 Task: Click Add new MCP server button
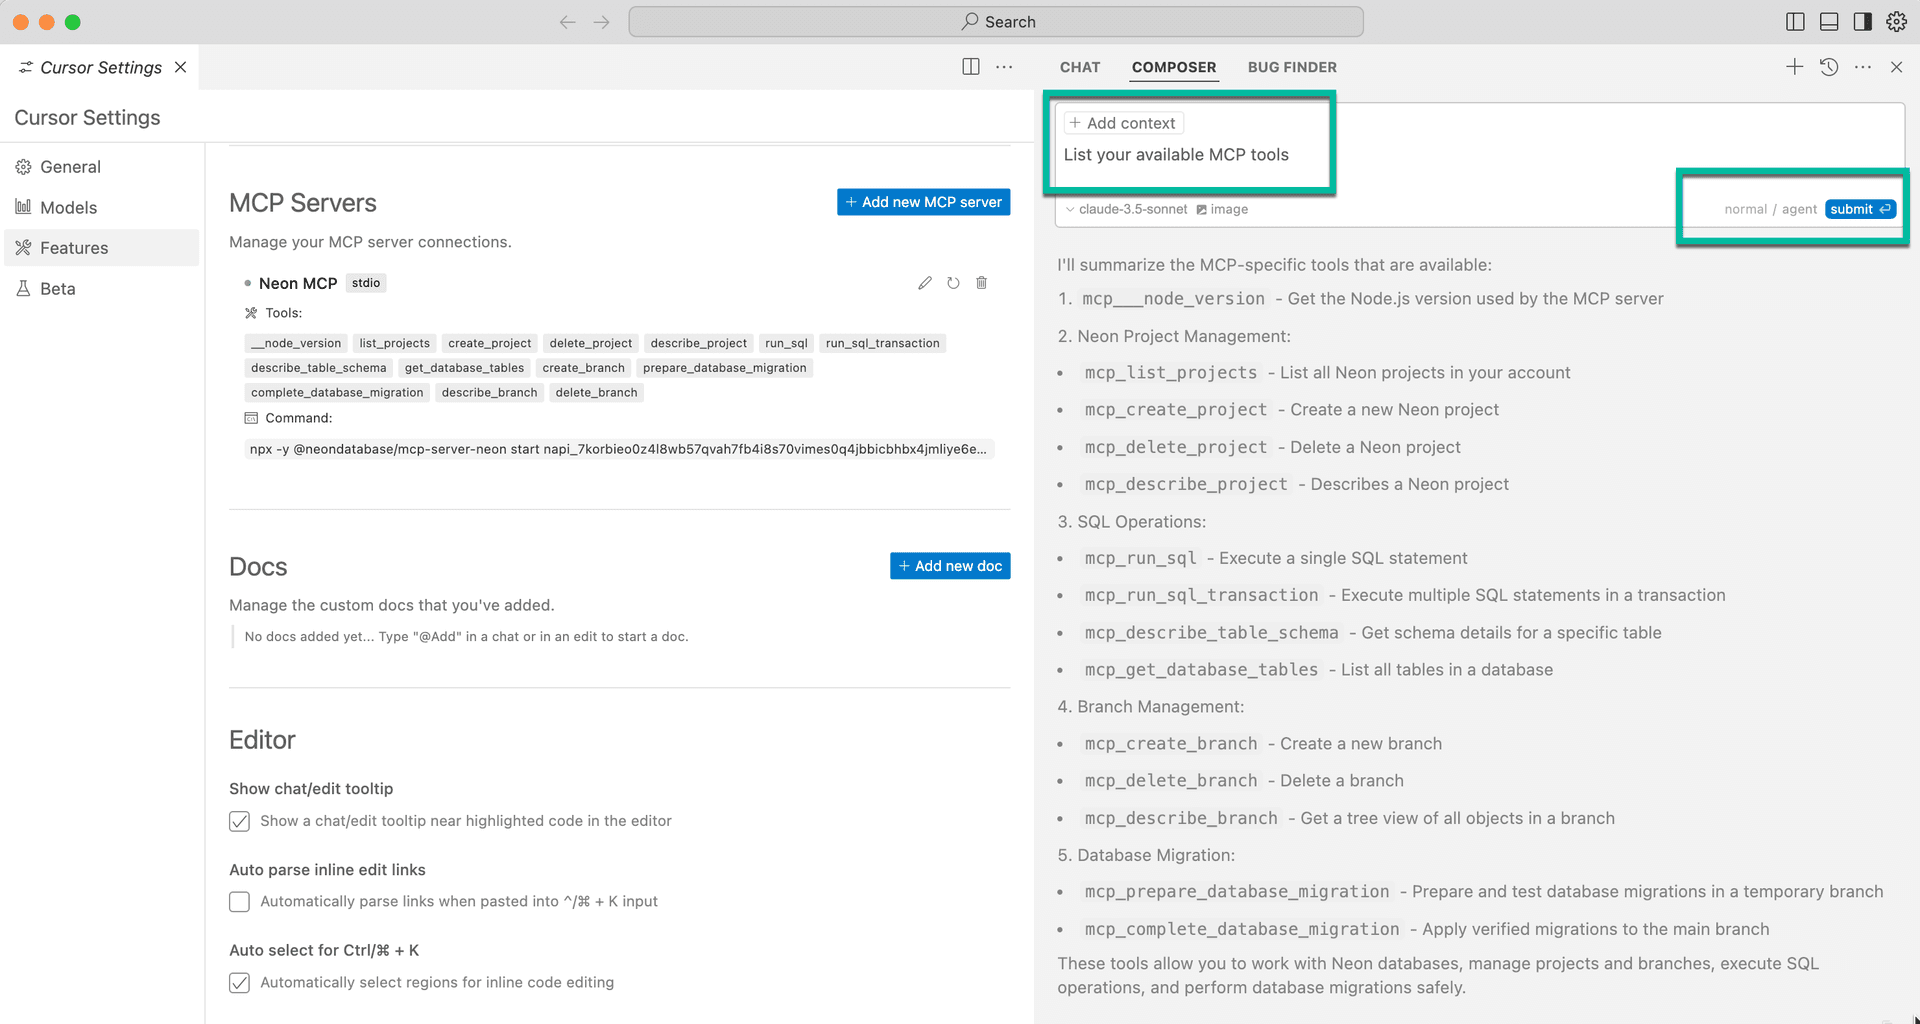[923, 202]
